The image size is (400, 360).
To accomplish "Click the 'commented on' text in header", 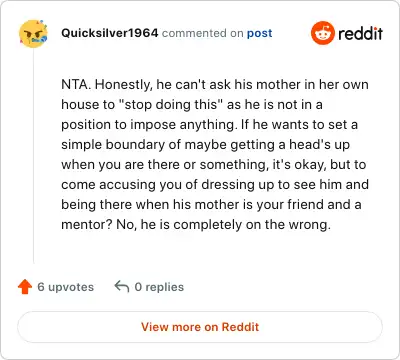I will click(x=203, y=33).
